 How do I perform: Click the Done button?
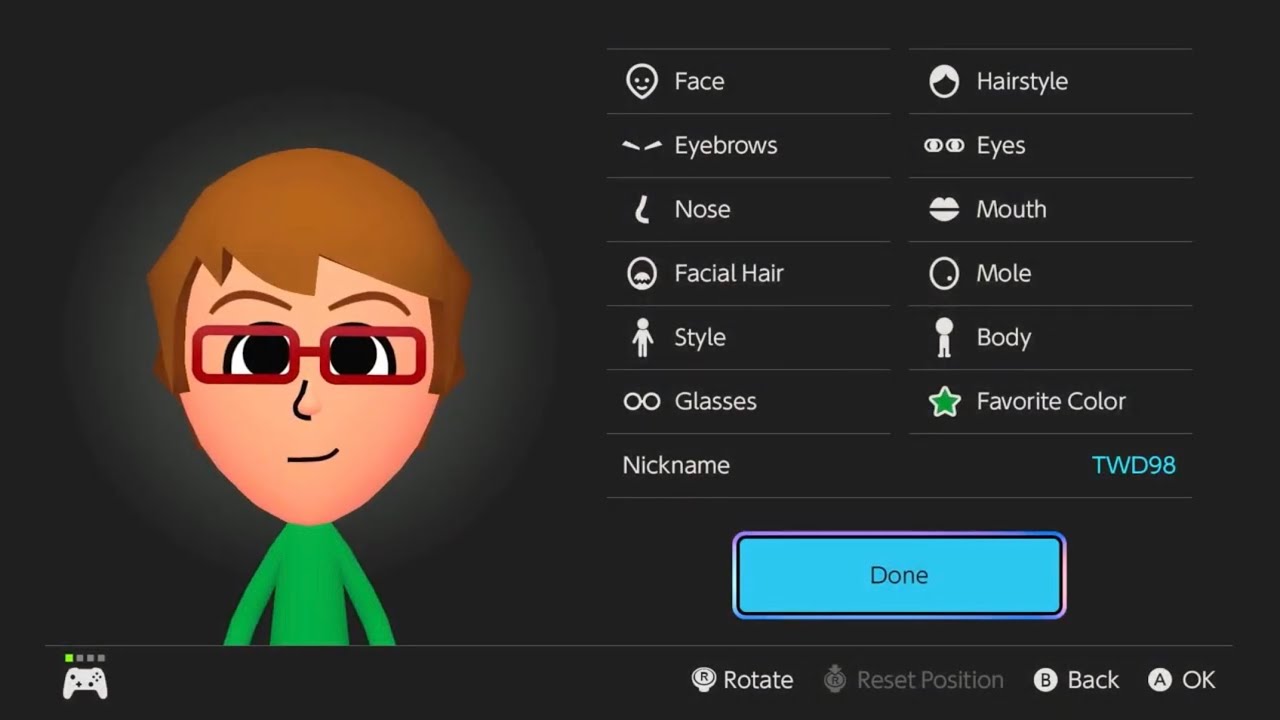point(899,575)
